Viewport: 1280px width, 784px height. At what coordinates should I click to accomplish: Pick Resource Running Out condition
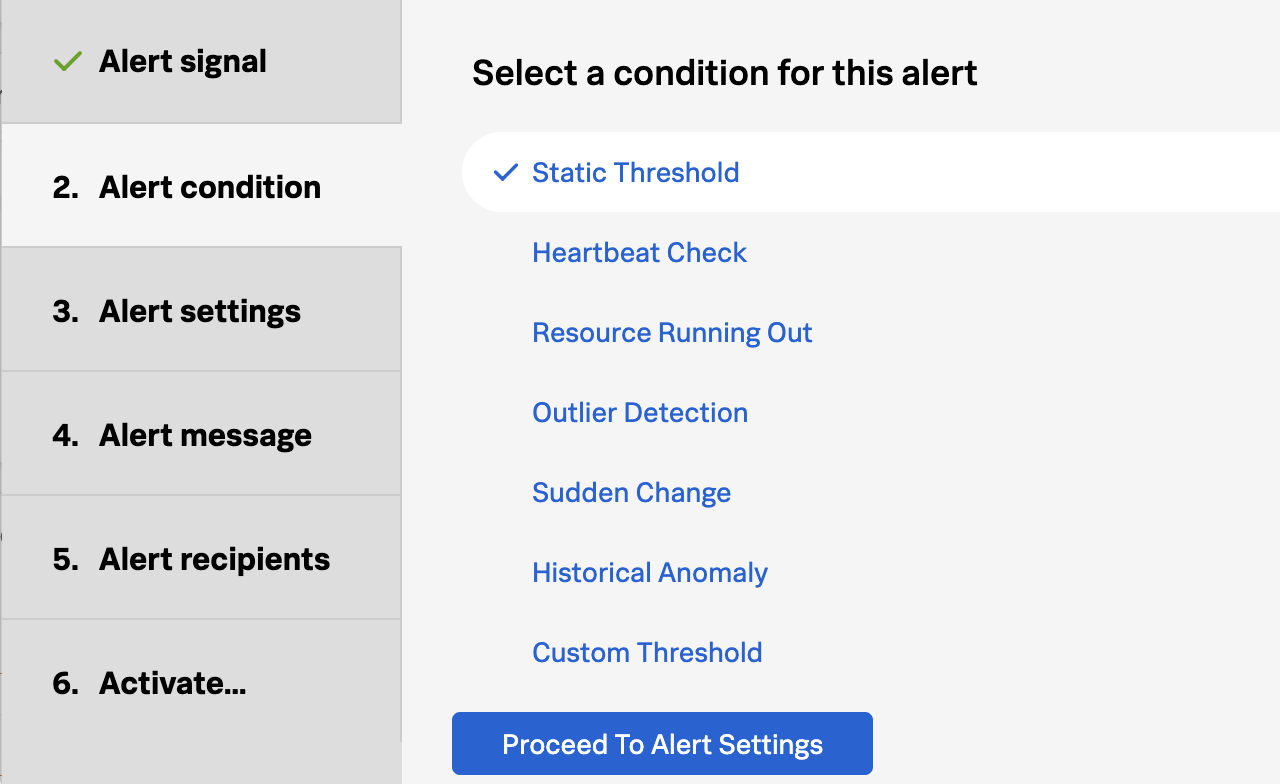[x=671, y=332]
